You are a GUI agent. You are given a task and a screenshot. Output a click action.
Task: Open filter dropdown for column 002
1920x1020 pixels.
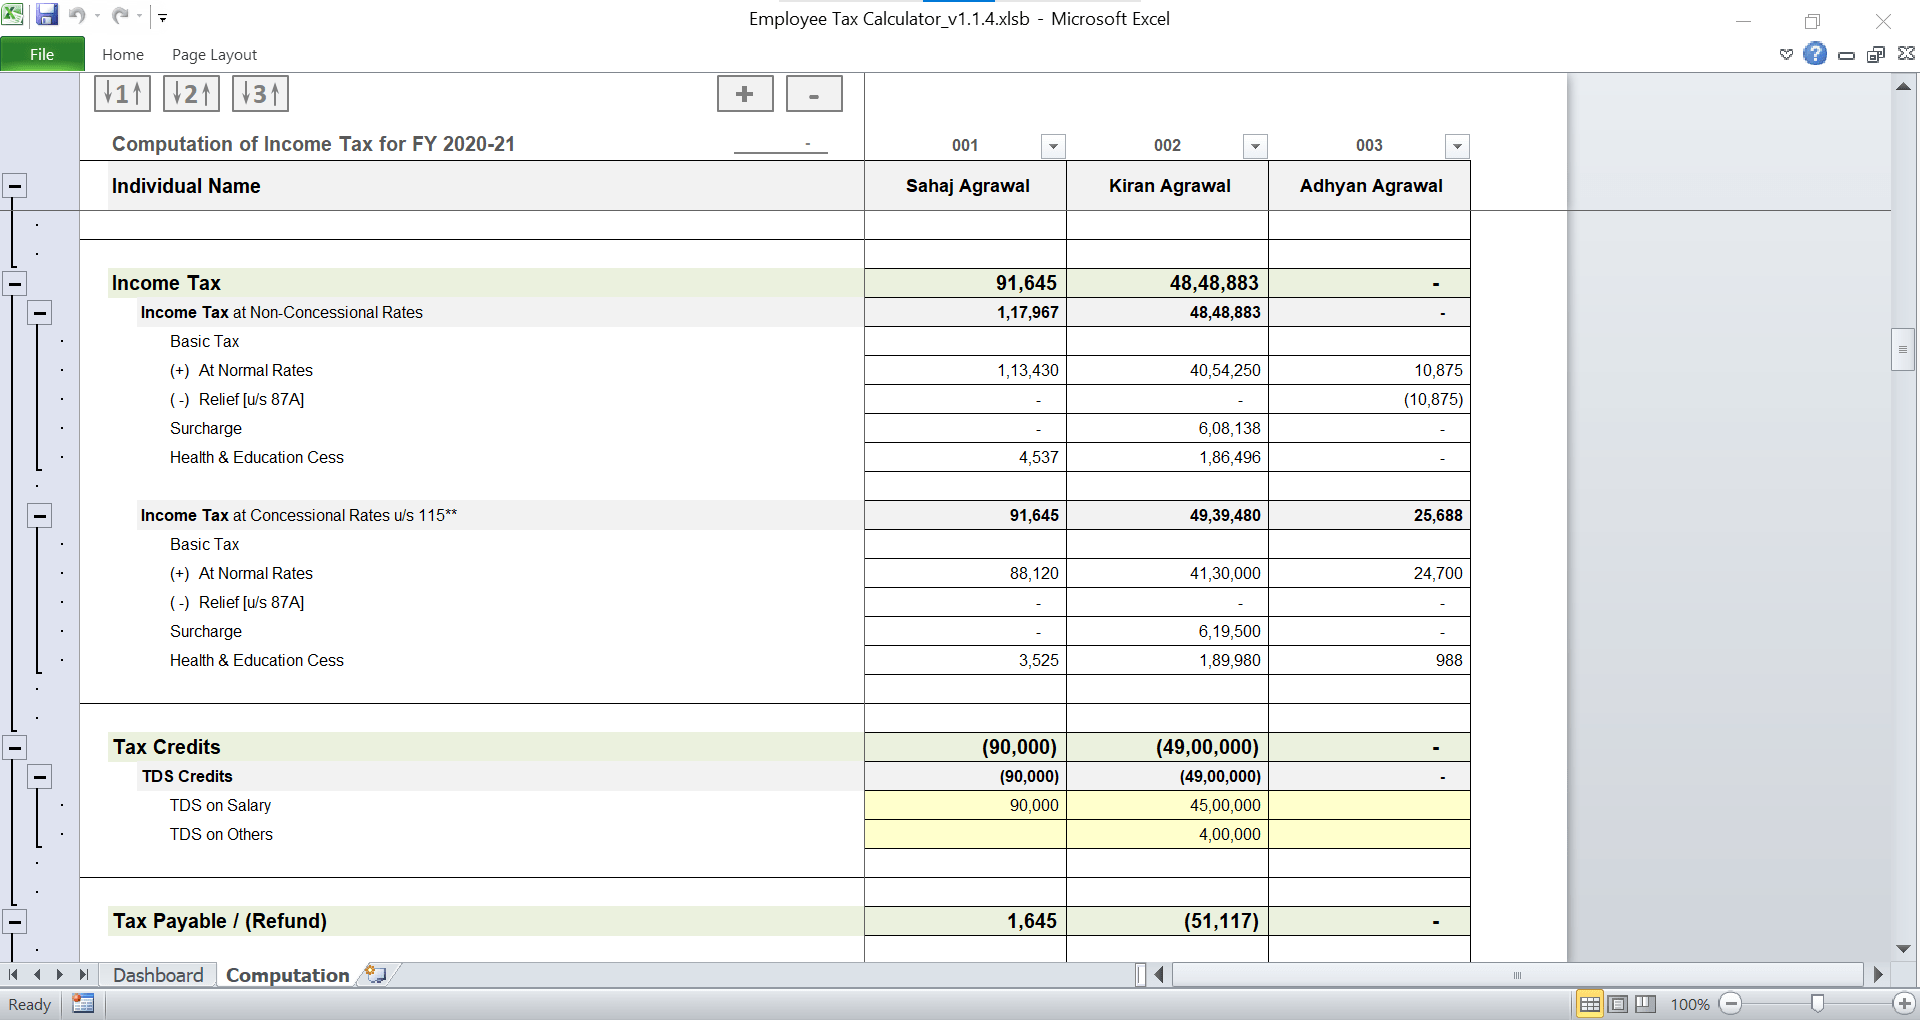click(1255, 147)
